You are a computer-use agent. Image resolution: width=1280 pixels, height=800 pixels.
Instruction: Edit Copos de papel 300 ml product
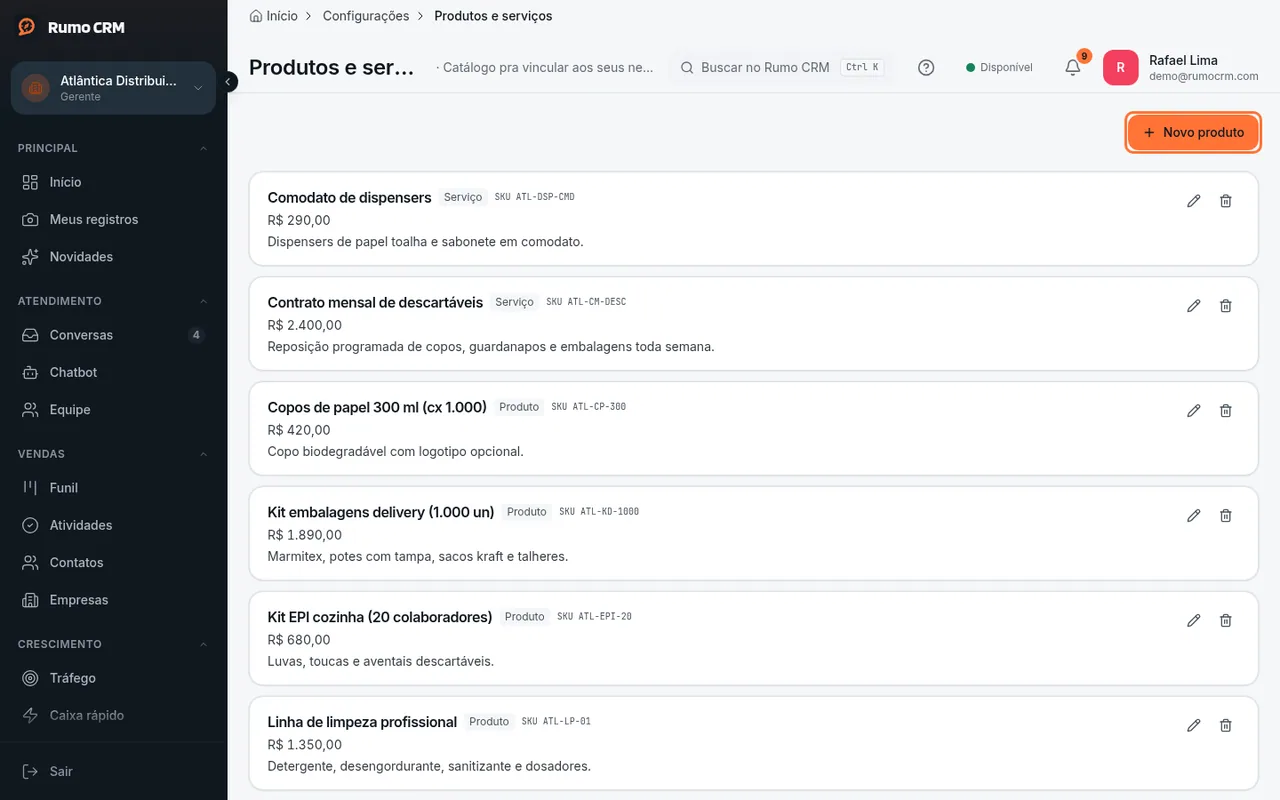[x=1193, y=411]
